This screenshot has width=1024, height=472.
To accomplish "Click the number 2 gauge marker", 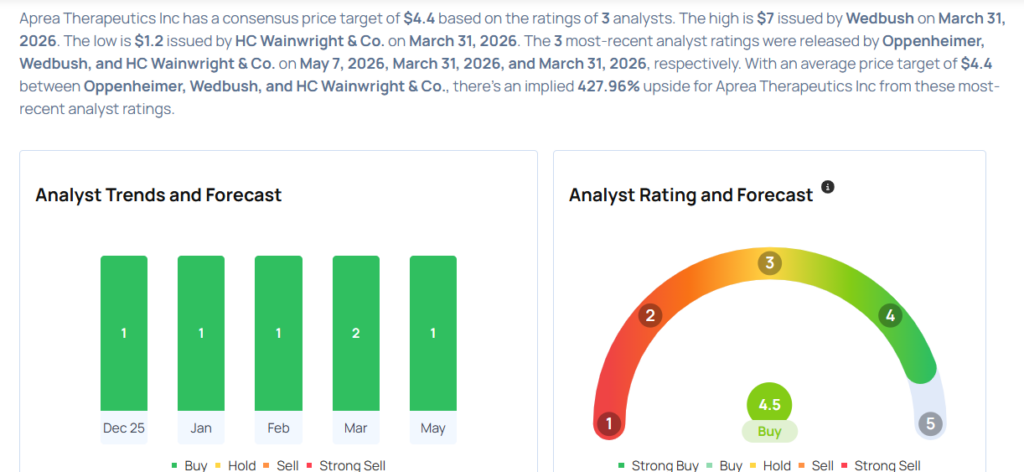I will click(x=650, y=316).
